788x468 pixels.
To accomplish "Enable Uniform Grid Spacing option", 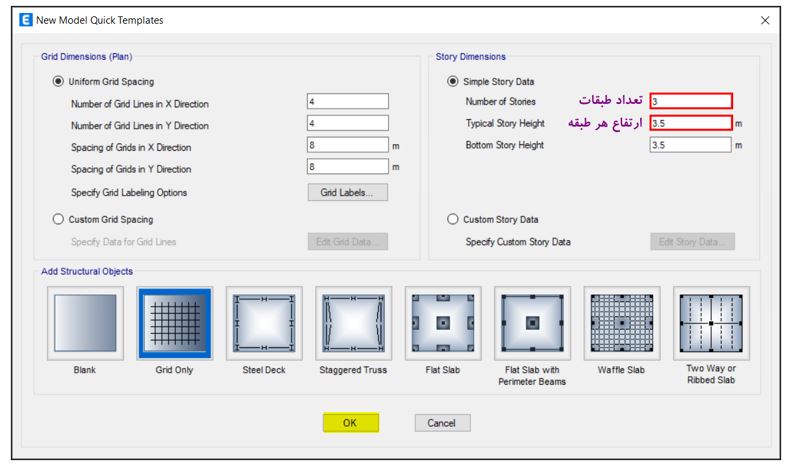I will (58, 81).
